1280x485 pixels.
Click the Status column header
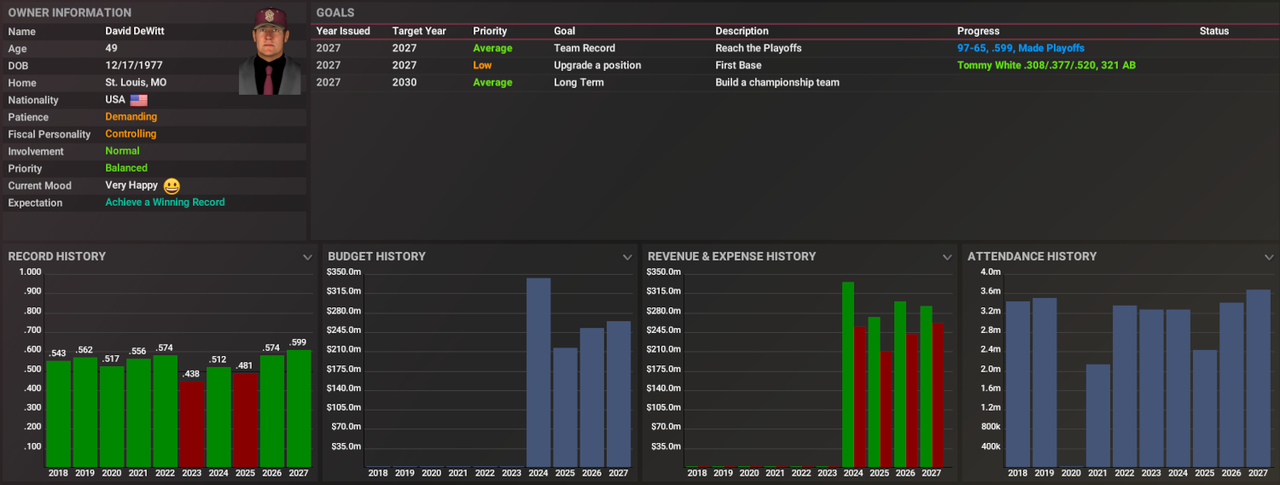coord(1214,31)
